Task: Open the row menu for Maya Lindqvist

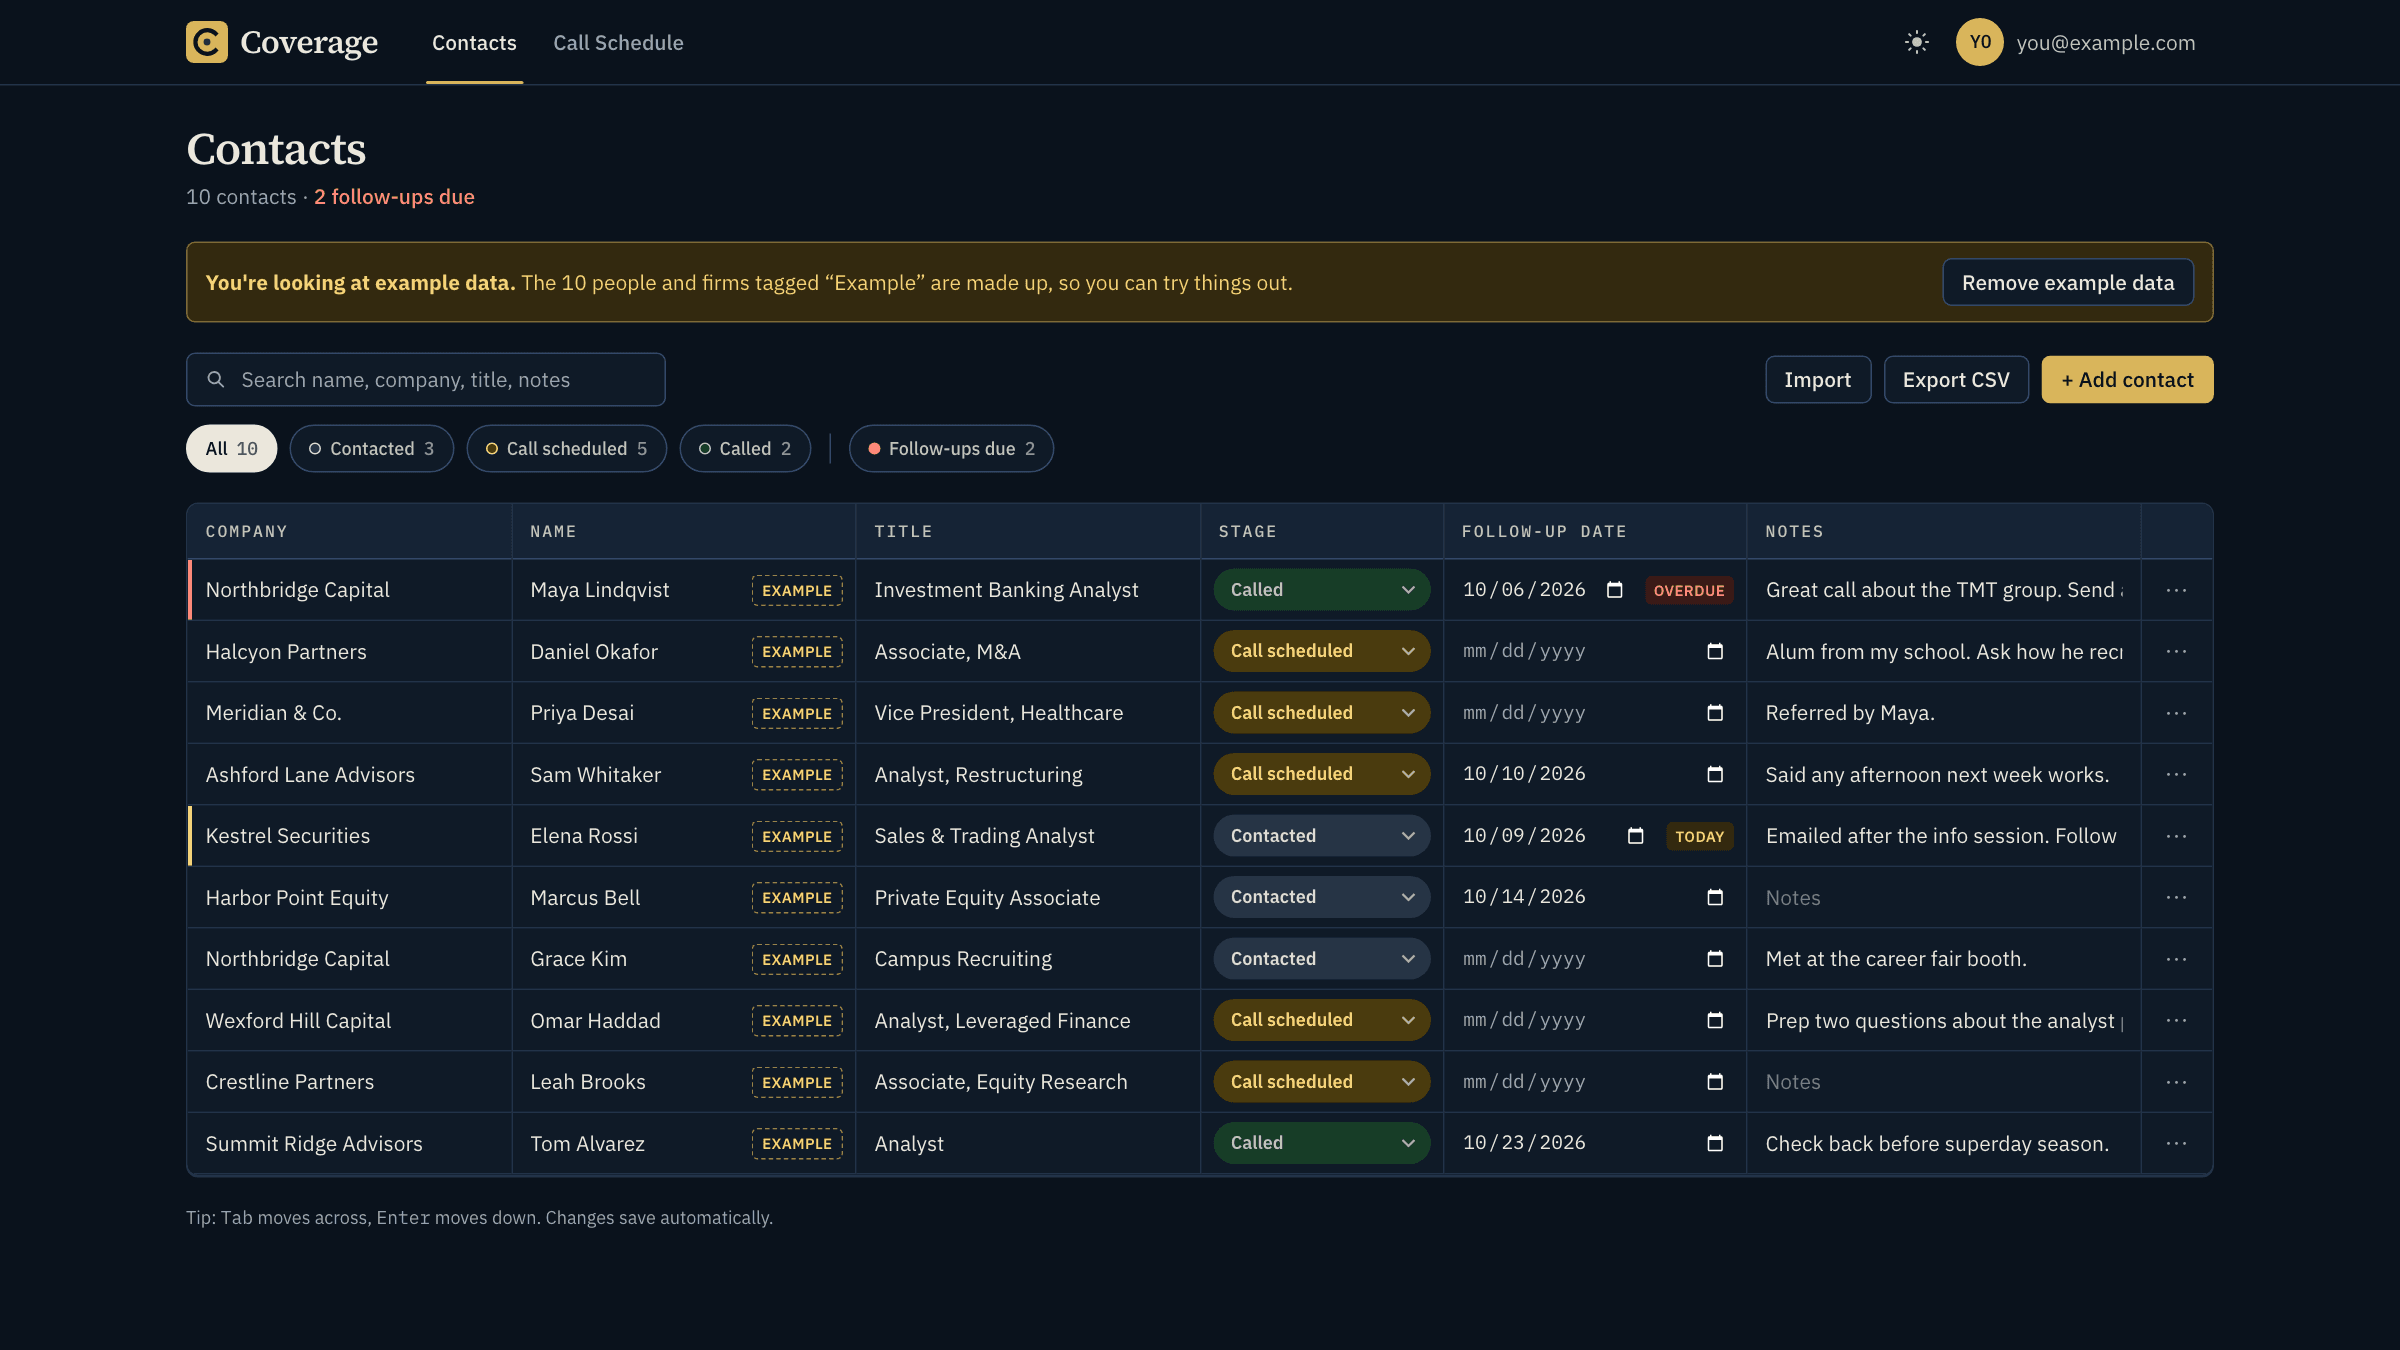Action: [2176, 590]
